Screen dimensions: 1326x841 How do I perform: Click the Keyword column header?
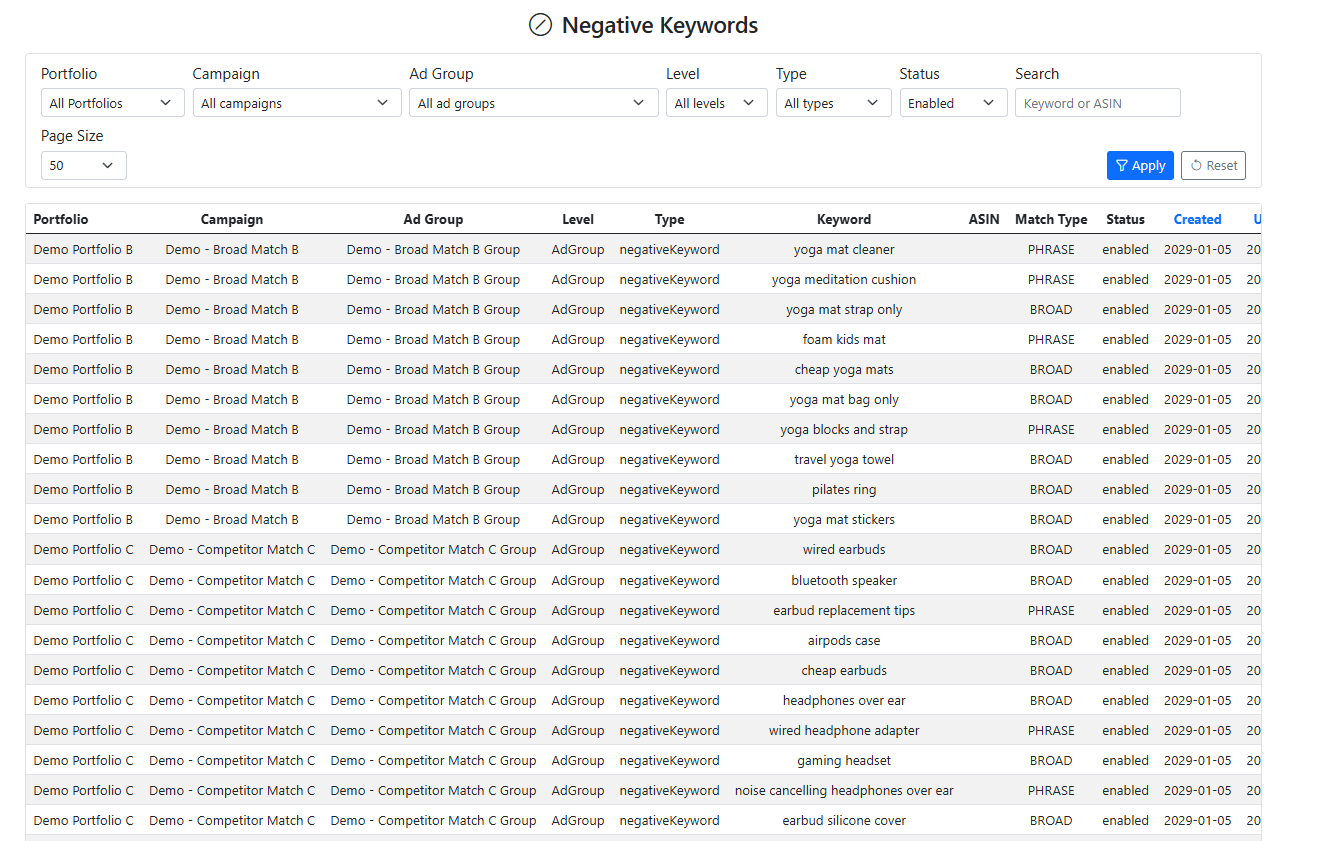tap(843, 219)
